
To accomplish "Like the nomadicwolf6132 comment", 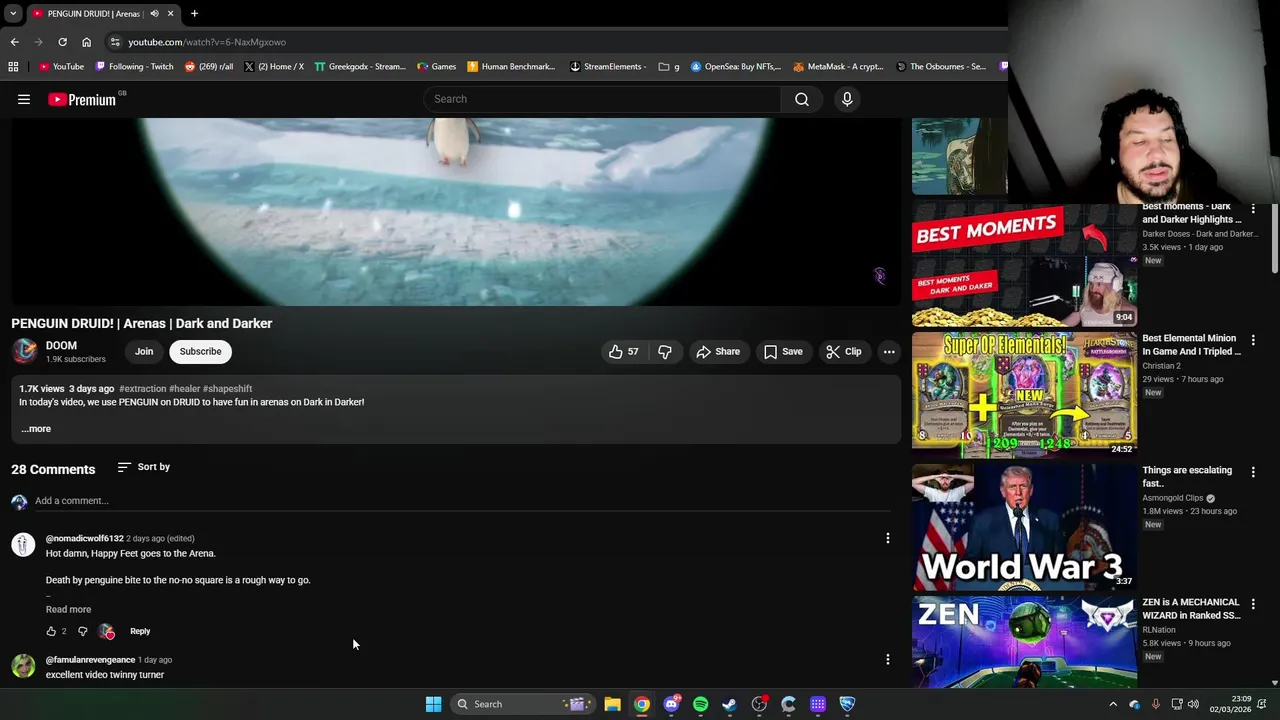I will pos(51,631).
